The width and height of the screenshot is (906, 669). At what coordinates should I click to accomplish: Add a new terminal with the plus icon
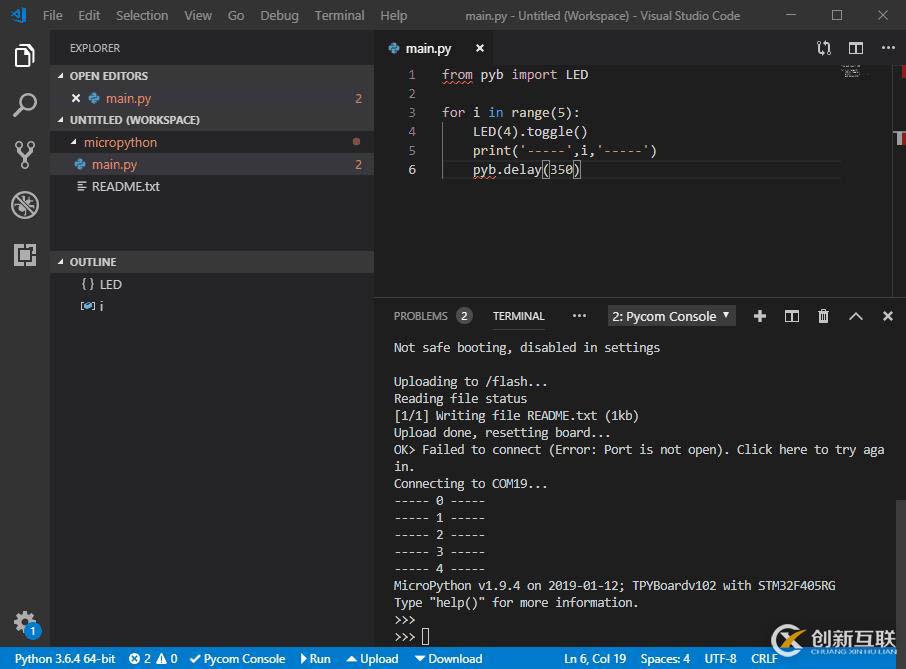[760, 315]
